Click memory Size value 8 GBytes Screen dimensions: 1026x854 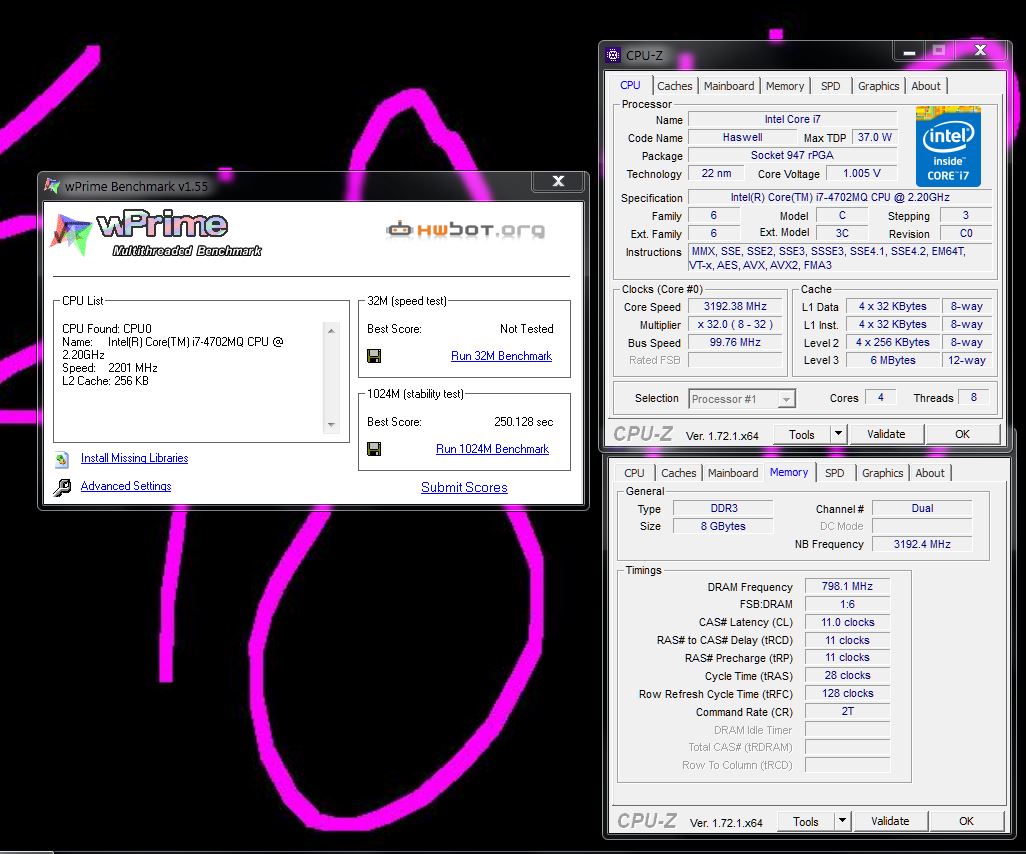(724, 526)
